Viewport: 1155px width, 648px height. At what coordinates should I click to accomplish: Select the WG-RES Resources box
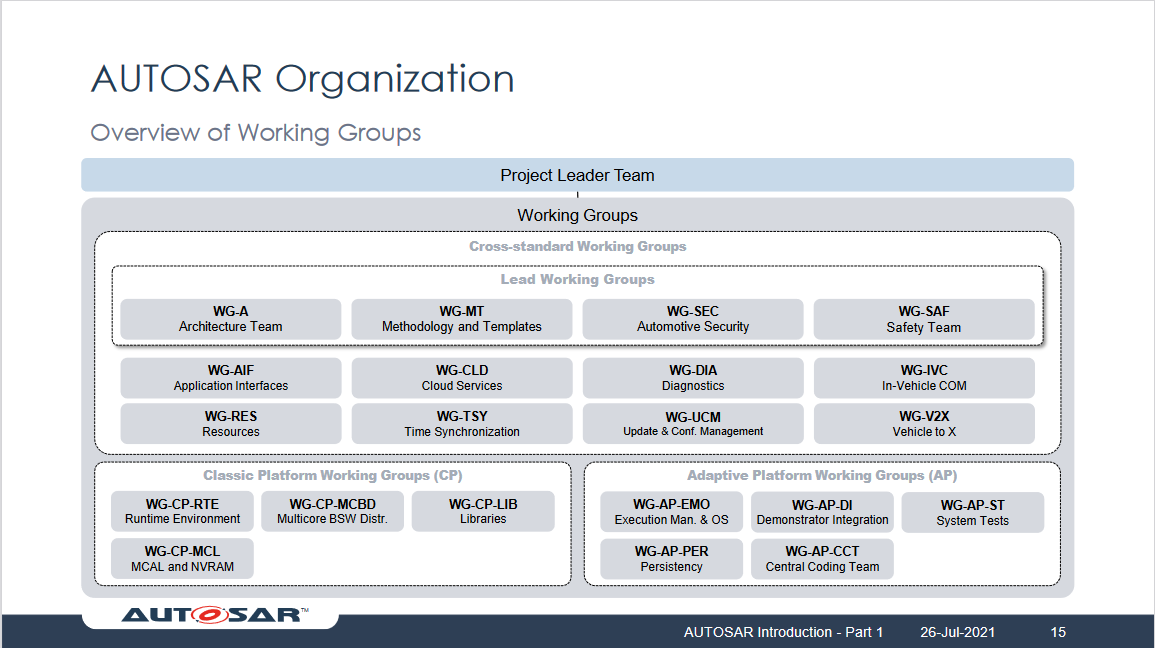231,423
